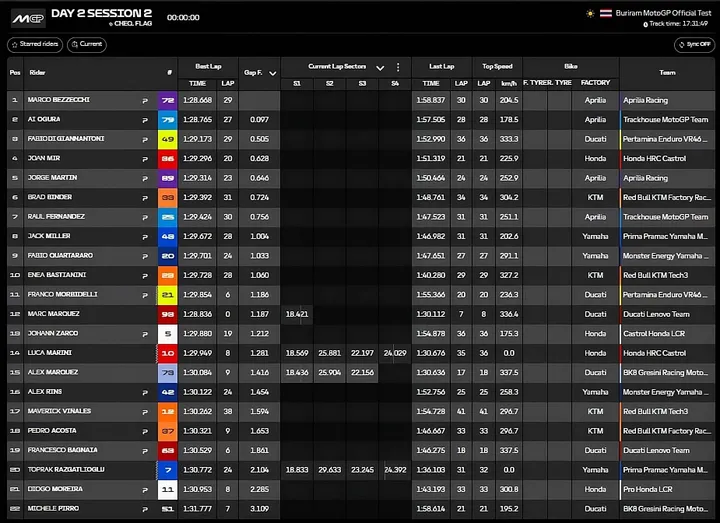Click Joan Mir's pit status icon
Image resolution: width=720 pixels, height=523 pixels.
pyautogui.click(x=145, y=159)
